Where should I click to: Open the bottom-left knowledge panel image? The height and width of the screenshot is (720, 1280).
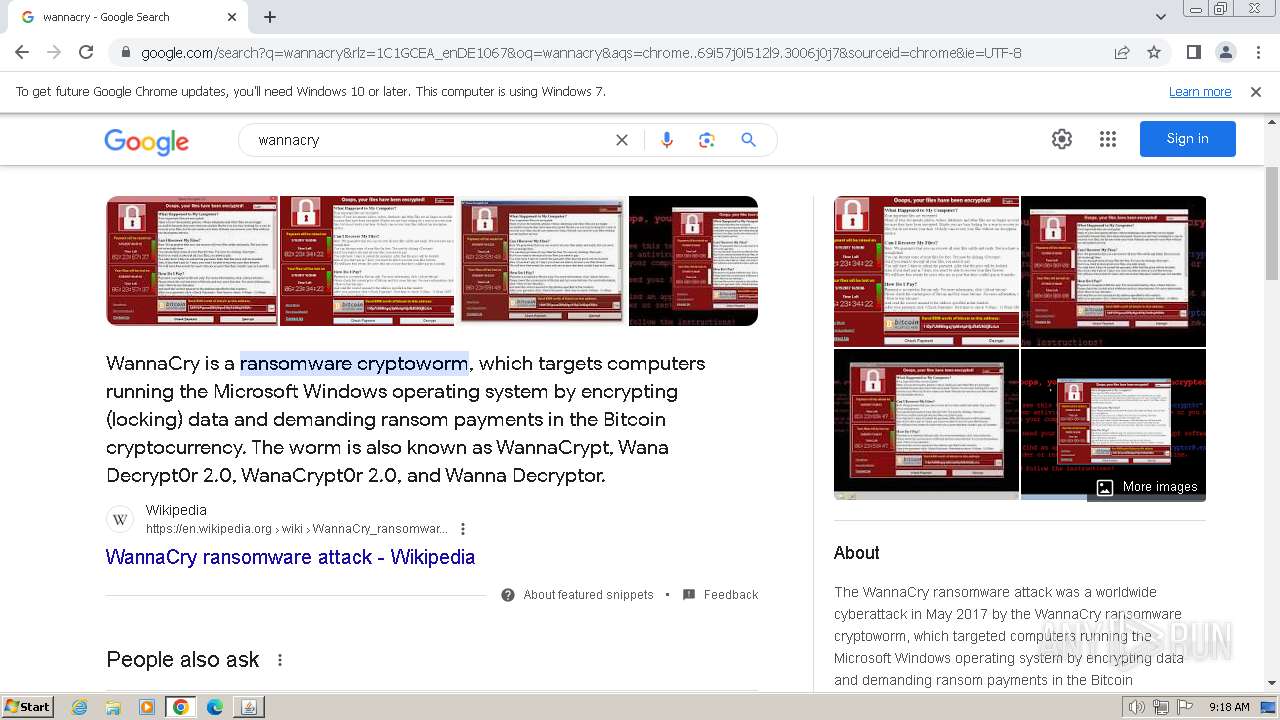(927, 424)
